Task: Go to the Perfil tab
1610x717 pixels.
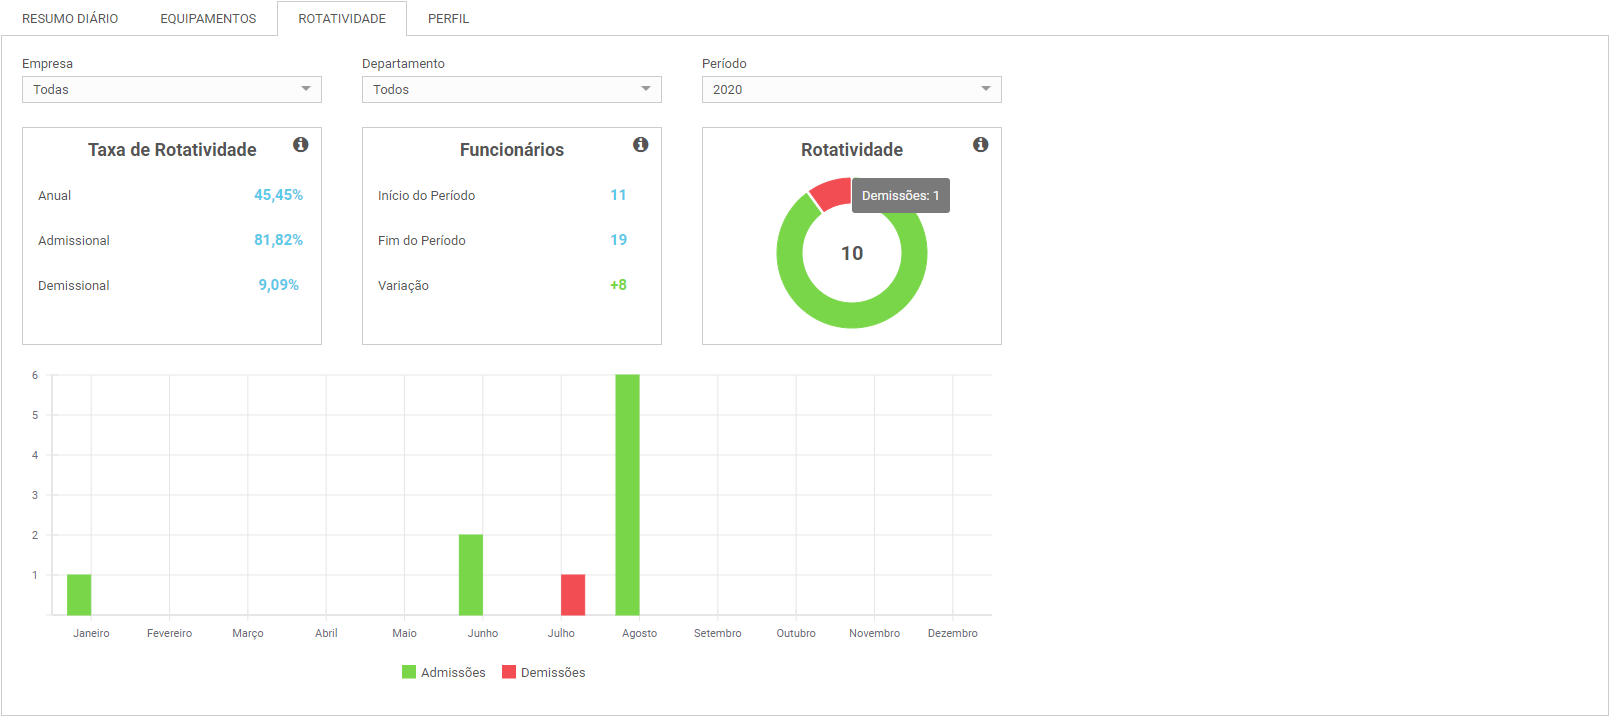Action: 448,19
